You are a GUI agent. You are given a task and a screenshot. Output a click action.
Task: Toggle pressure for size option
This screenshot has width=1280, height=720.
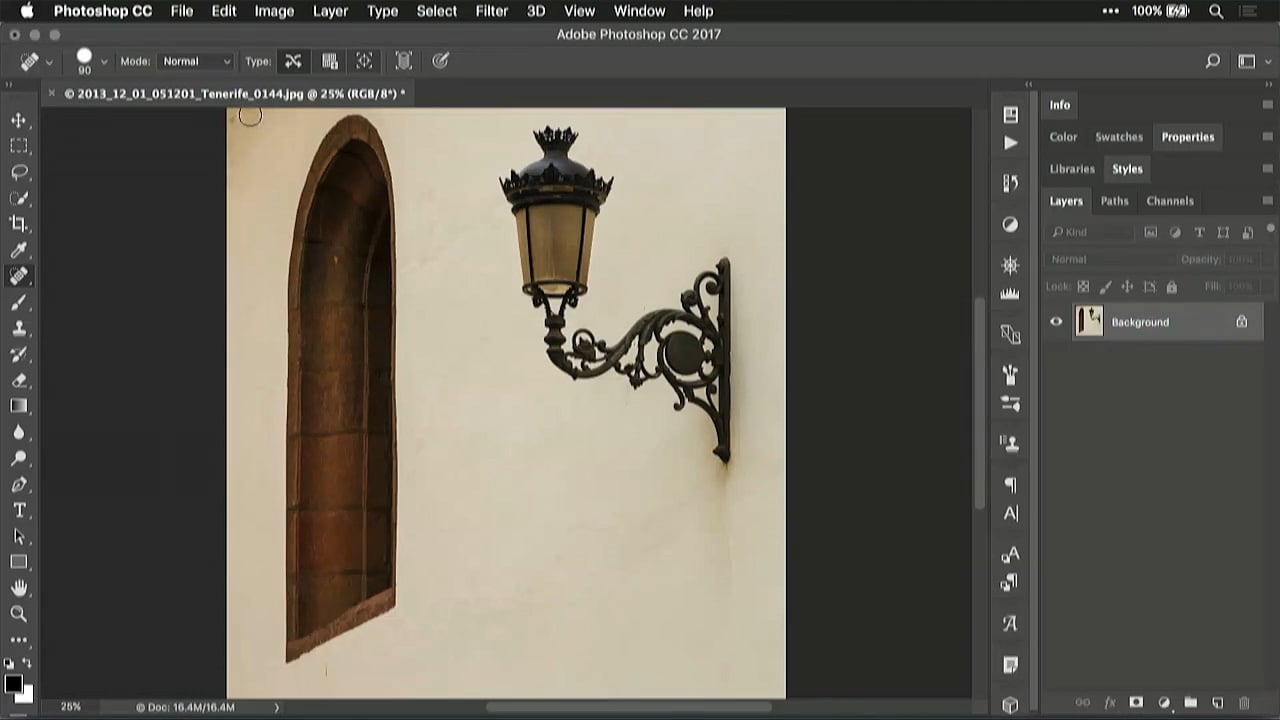(440, 61)
